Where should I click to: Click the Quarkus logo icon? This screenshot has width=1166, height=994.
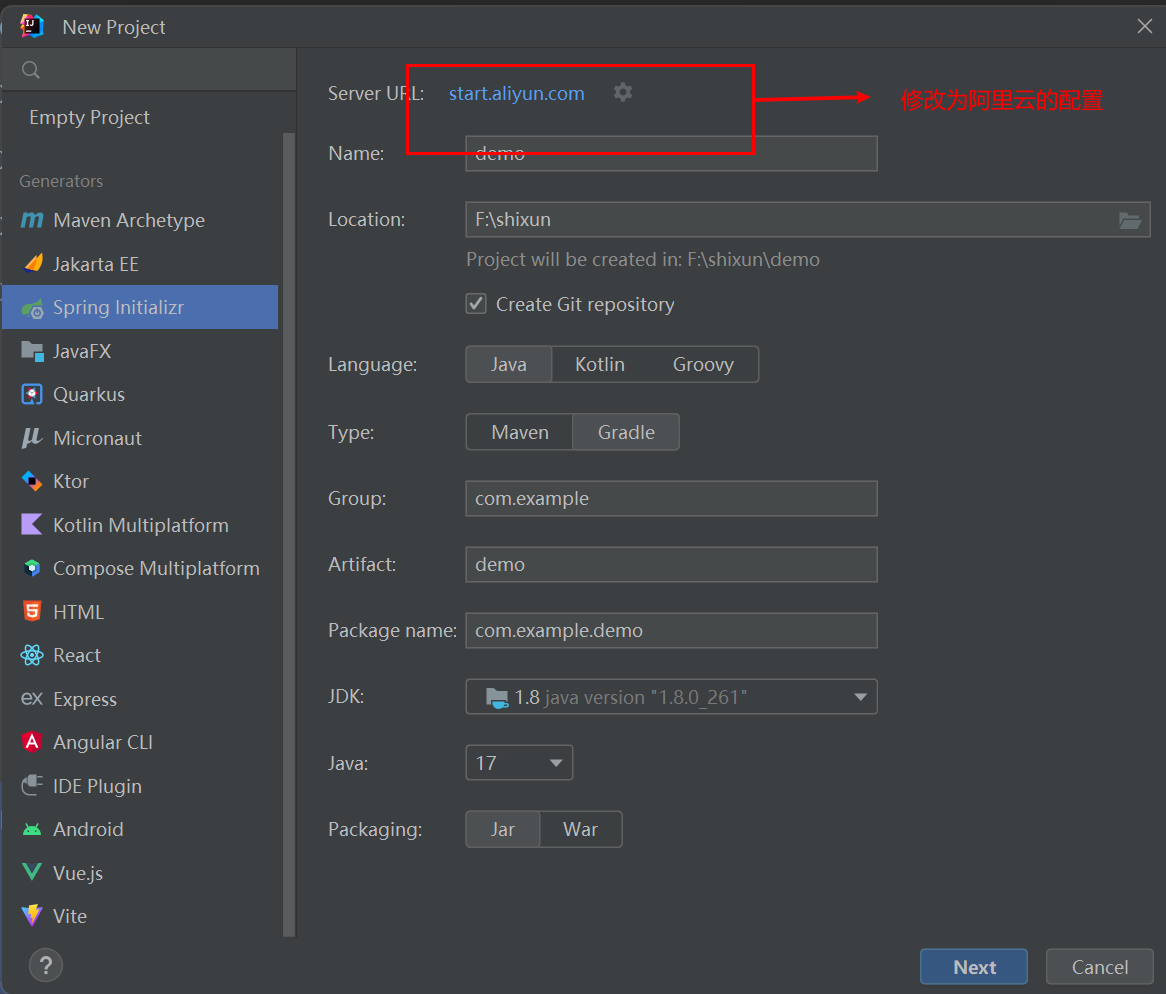32,394
